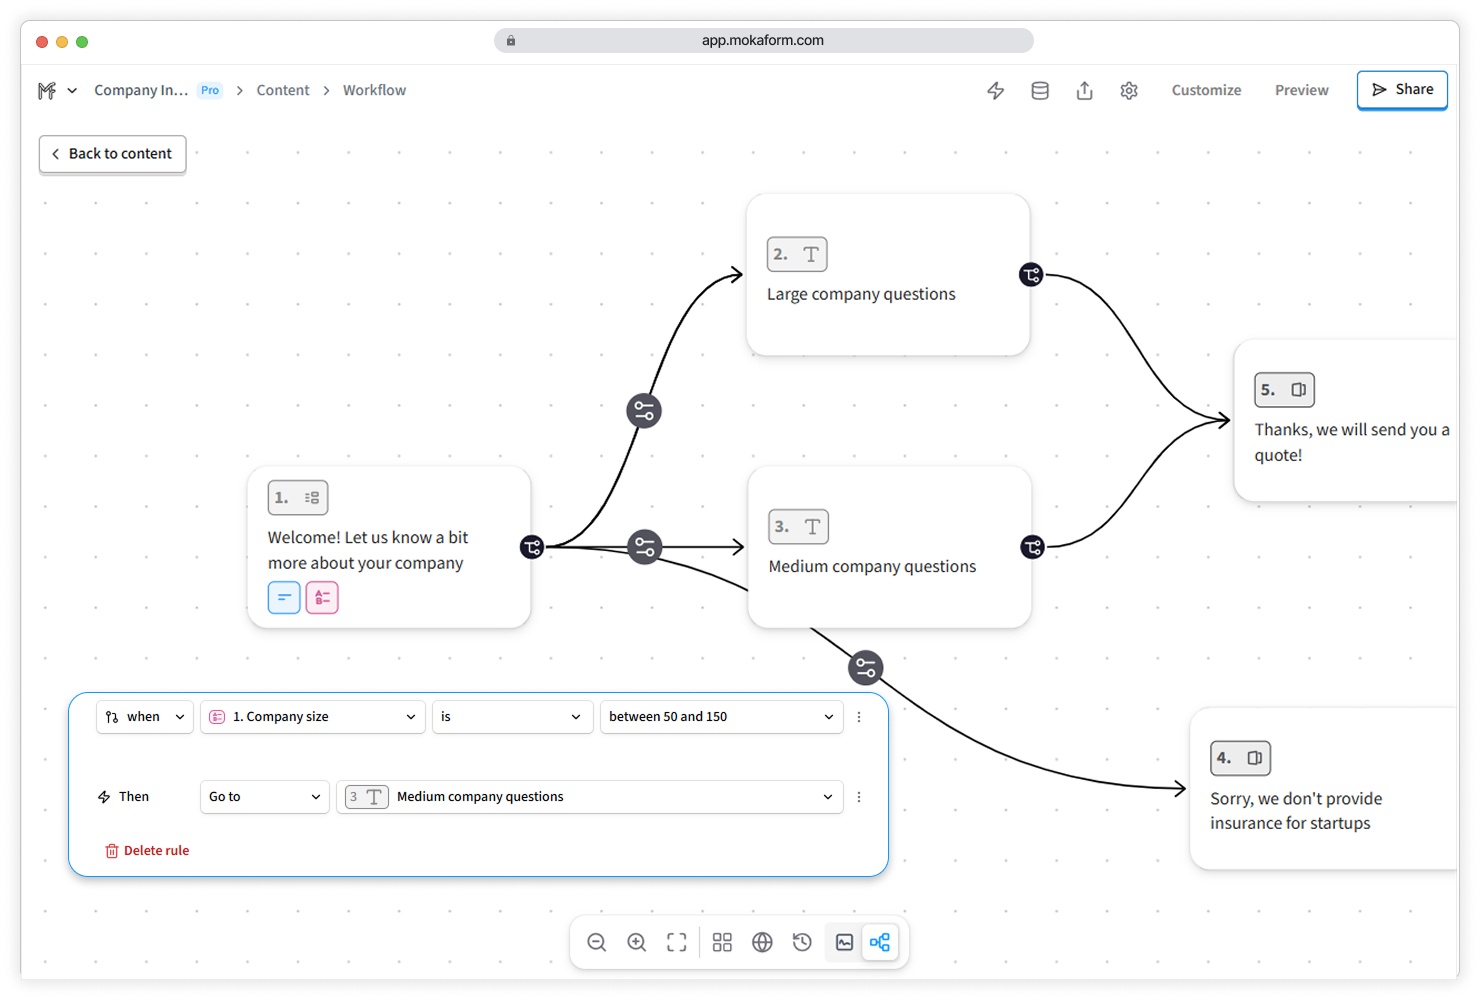This screenshot has height=1000, width=1480.
Task: Click the lightning bolt integrations icon
Action: [x=995, y=91]
